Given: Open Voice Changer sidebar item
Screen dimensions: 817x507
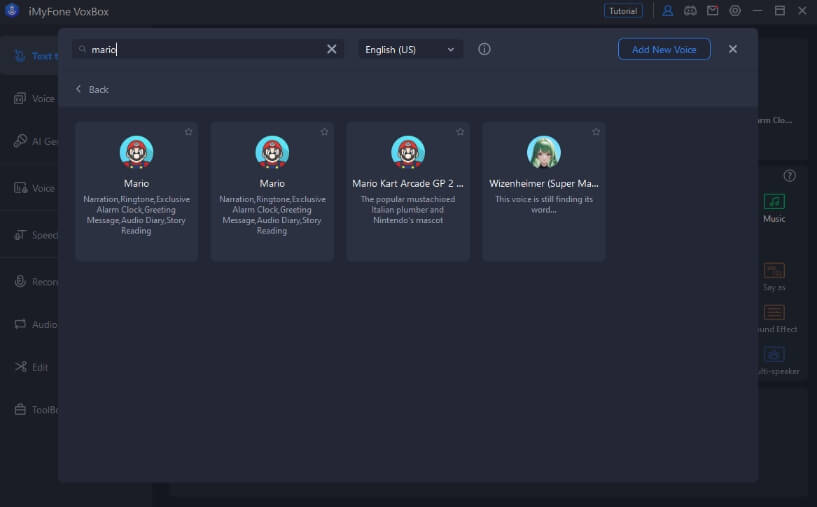Looking at the screenshot, I should pyautogui.click(x=35, y=188).
